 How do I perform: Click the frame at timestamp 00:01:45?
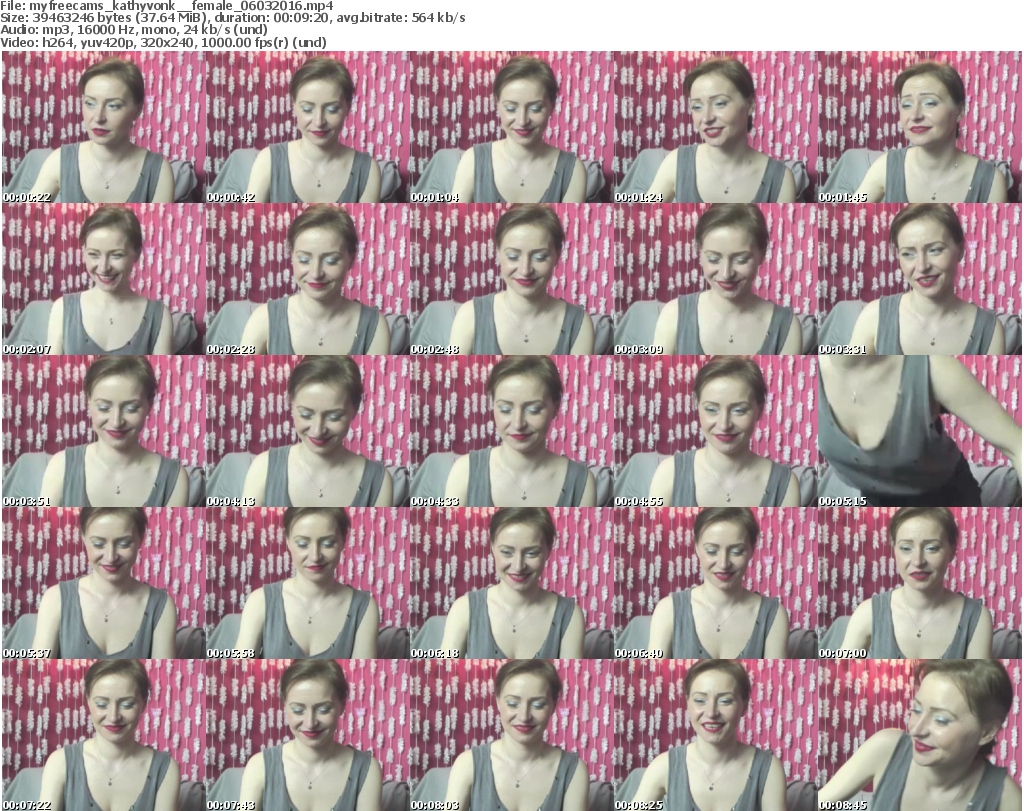(919, 128)
